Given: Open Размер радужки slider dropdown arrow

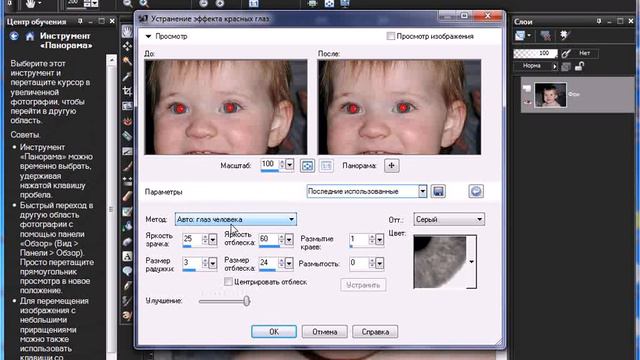Looking at the screenshot, I should [x=213, y=264].
